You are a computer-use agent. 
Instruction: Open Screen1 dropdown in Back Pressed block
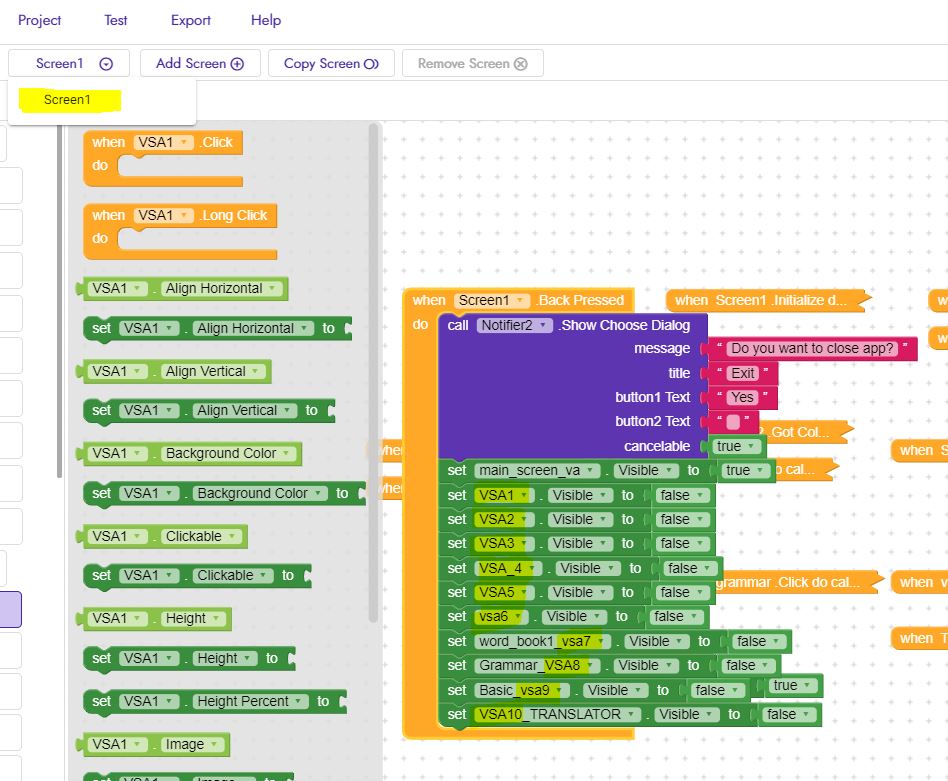pyautogui.click(x=519, y=300)
